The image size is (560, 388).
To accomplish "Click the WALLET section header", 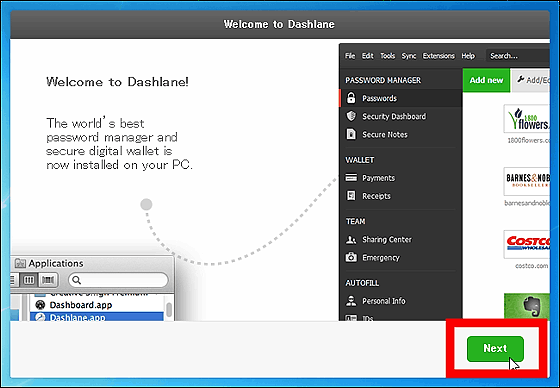I will (360, 160).
